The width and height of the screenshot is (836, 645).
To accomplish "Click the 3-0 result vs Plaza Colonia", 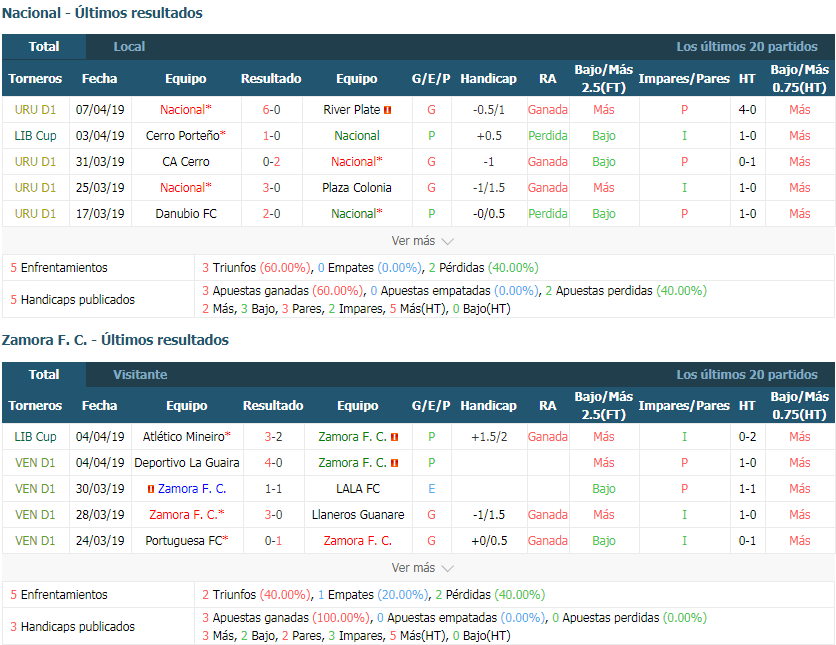I will click(271, 188).
